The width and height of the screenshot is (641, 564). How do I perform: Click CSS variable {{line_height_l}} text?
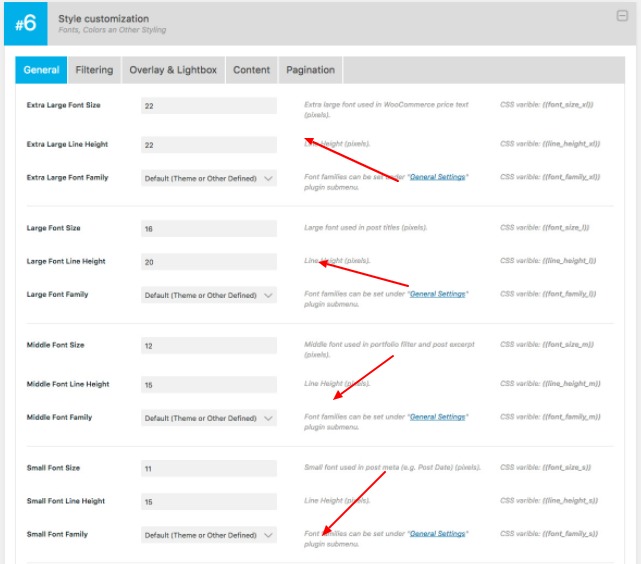(x=548, y=261)
